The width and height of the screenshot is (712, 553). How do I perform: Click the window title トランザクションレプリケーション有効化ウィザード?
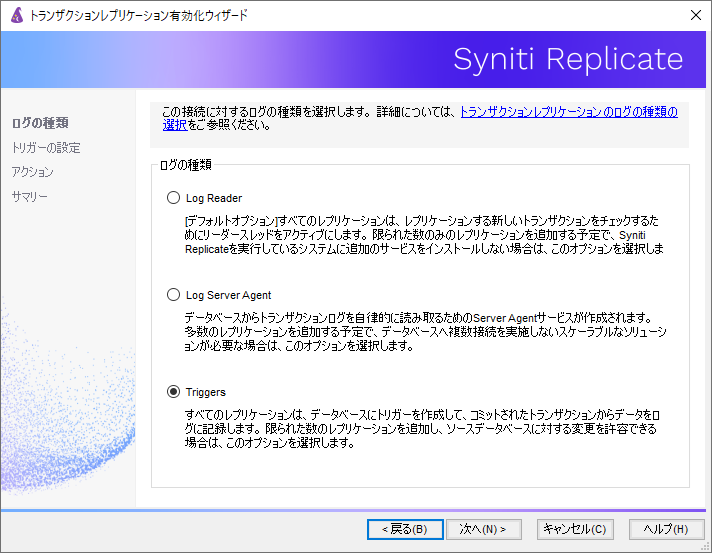click(x=139, y=15)
